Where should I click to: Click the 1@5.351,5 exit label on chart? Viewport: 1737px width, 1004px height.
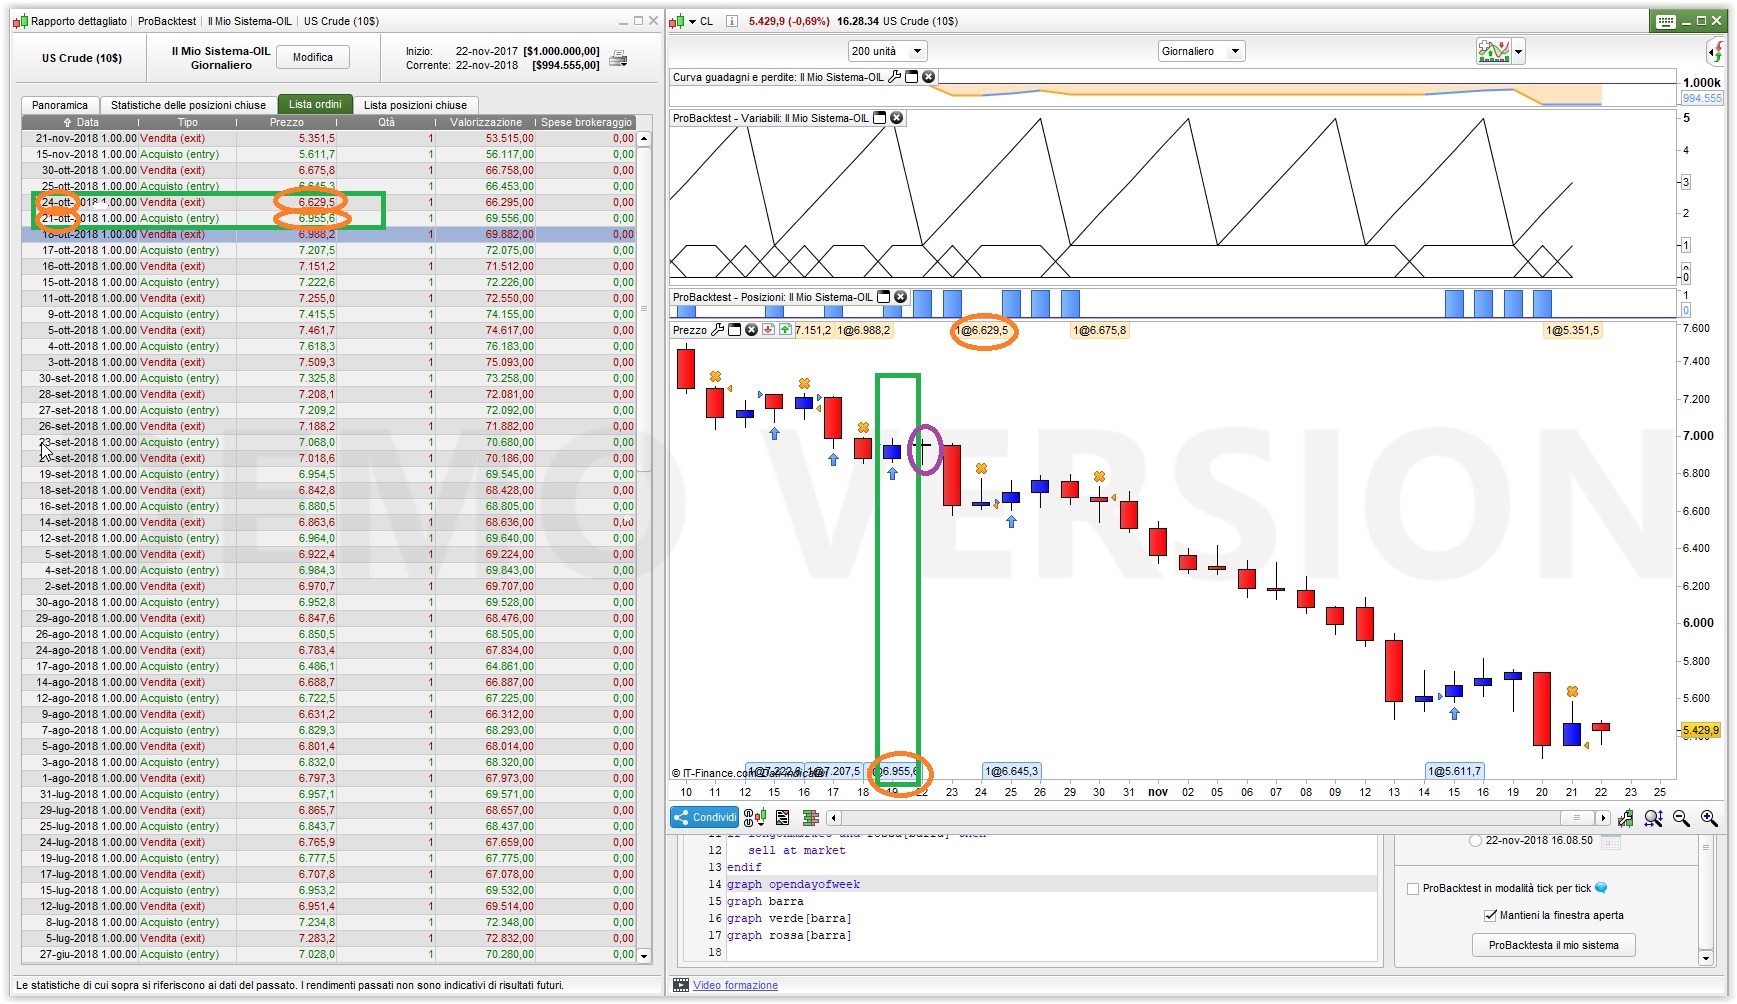click(x=1572, y=330)
